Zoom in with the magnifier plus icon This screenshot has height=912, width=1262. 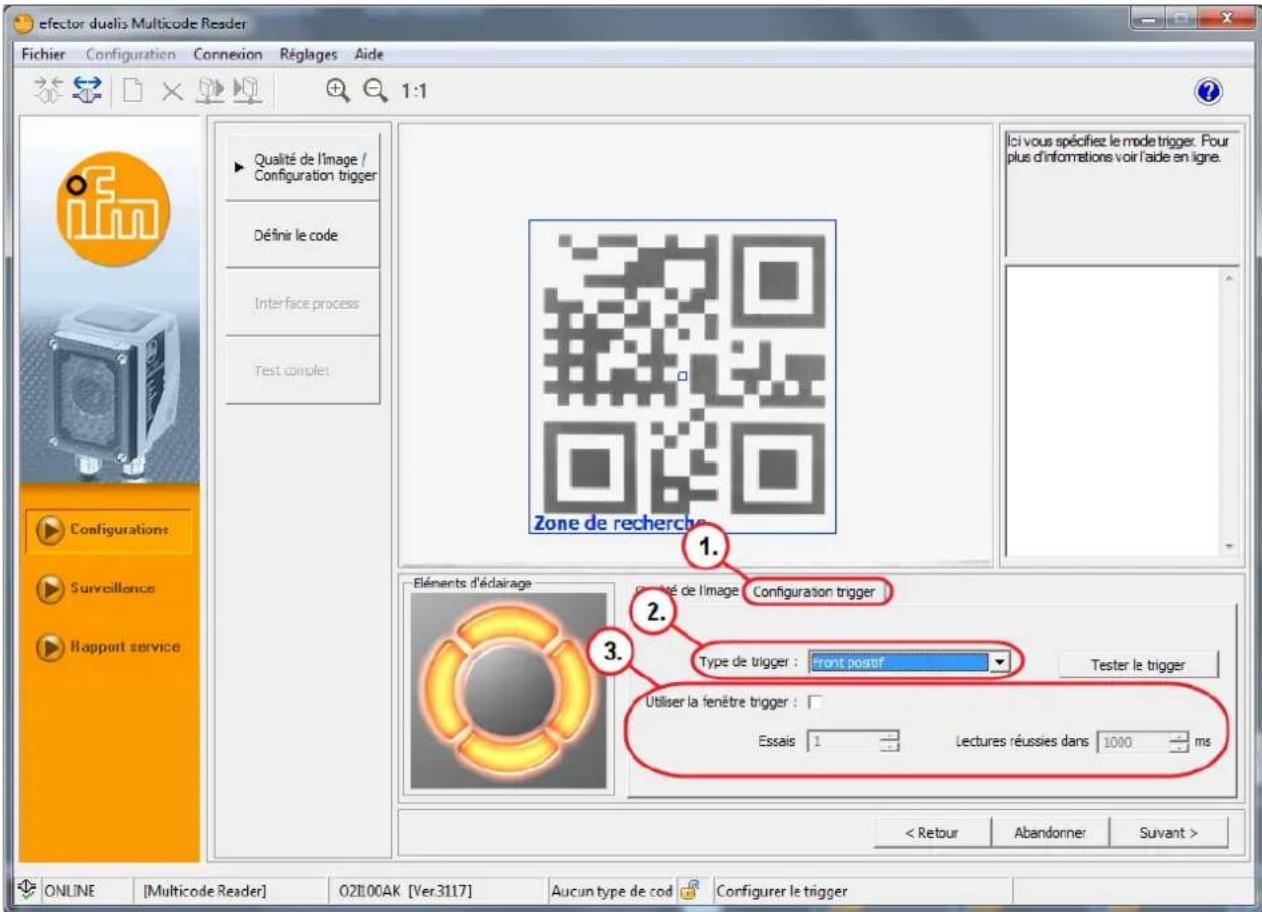tap(336, 92)
